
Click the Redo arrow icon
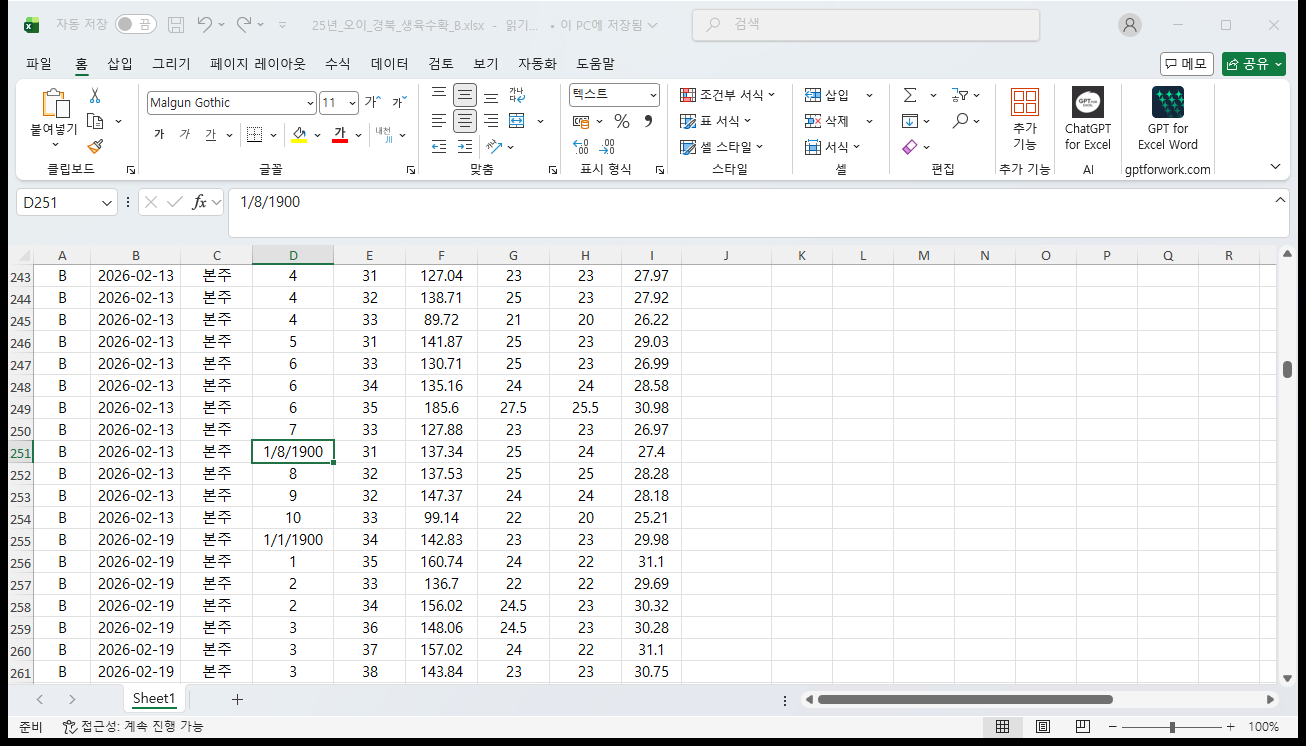tap(245, 24)
